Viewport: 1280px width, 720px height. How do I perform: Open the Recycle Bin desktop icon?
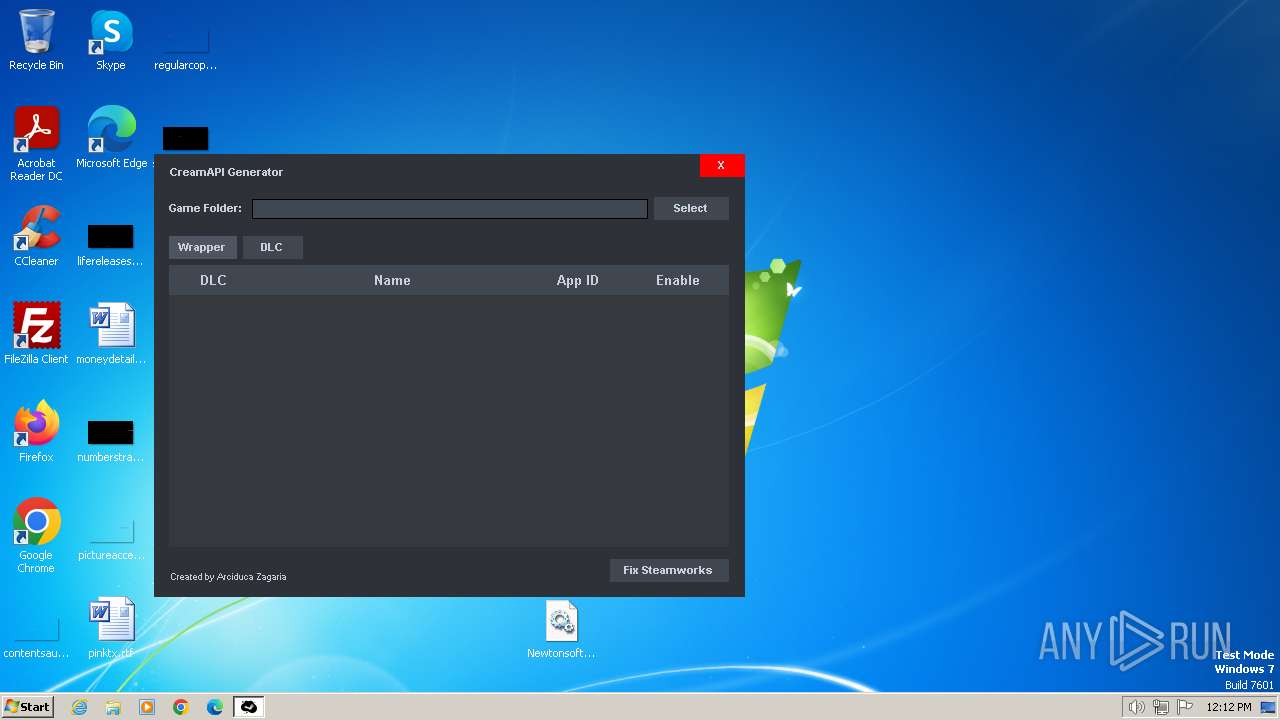(36, 40)
